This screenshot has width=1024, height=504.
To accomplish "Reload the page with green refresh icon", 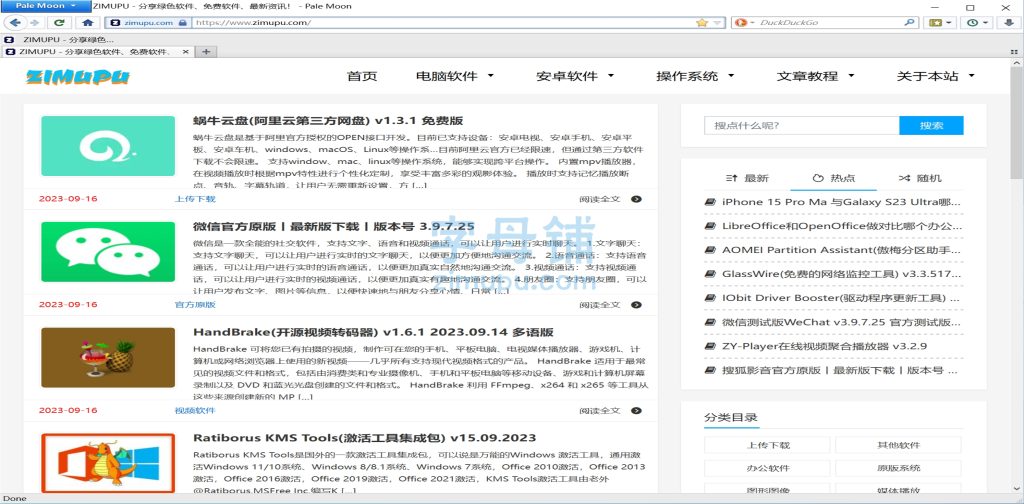I will pyautogui.click(x=59, y=23).
